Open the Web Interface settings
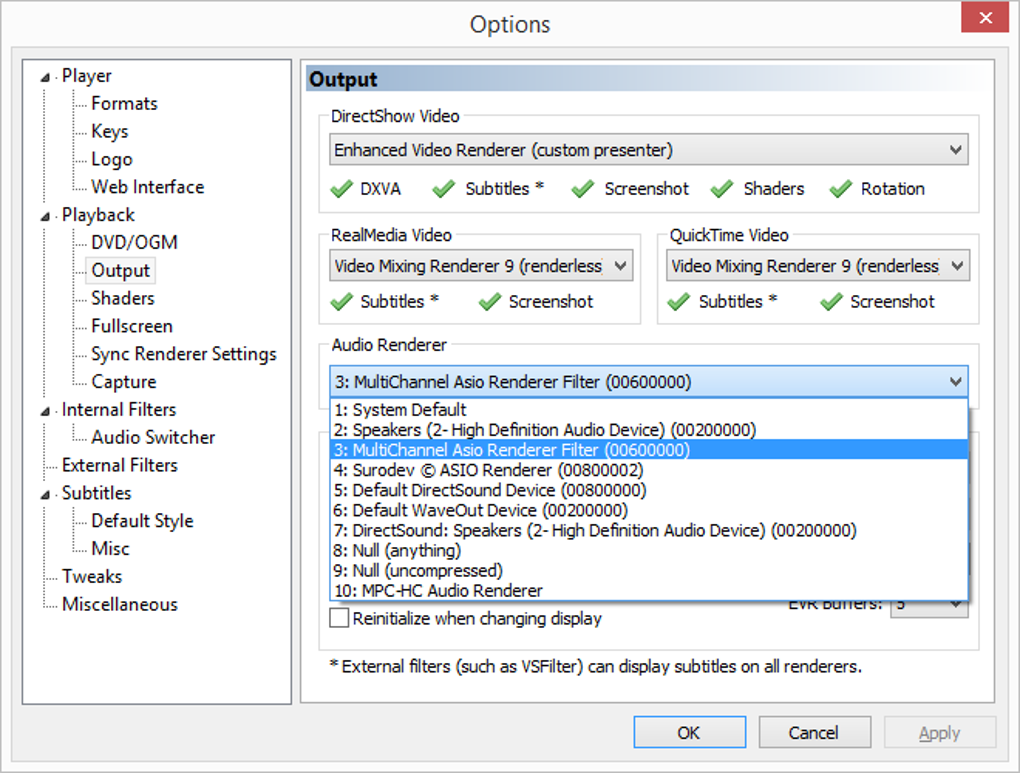Screen dimensions: 1020x773 coord(147,187)
